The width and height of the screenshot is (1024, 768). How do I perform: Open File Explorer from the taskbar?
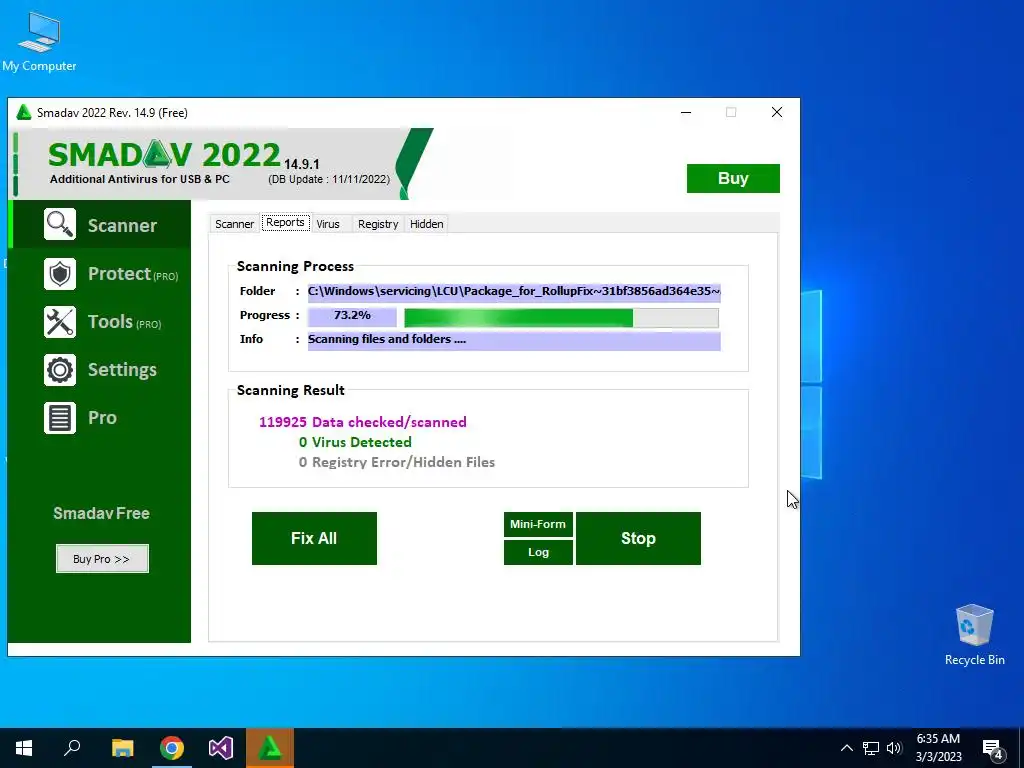122,748
